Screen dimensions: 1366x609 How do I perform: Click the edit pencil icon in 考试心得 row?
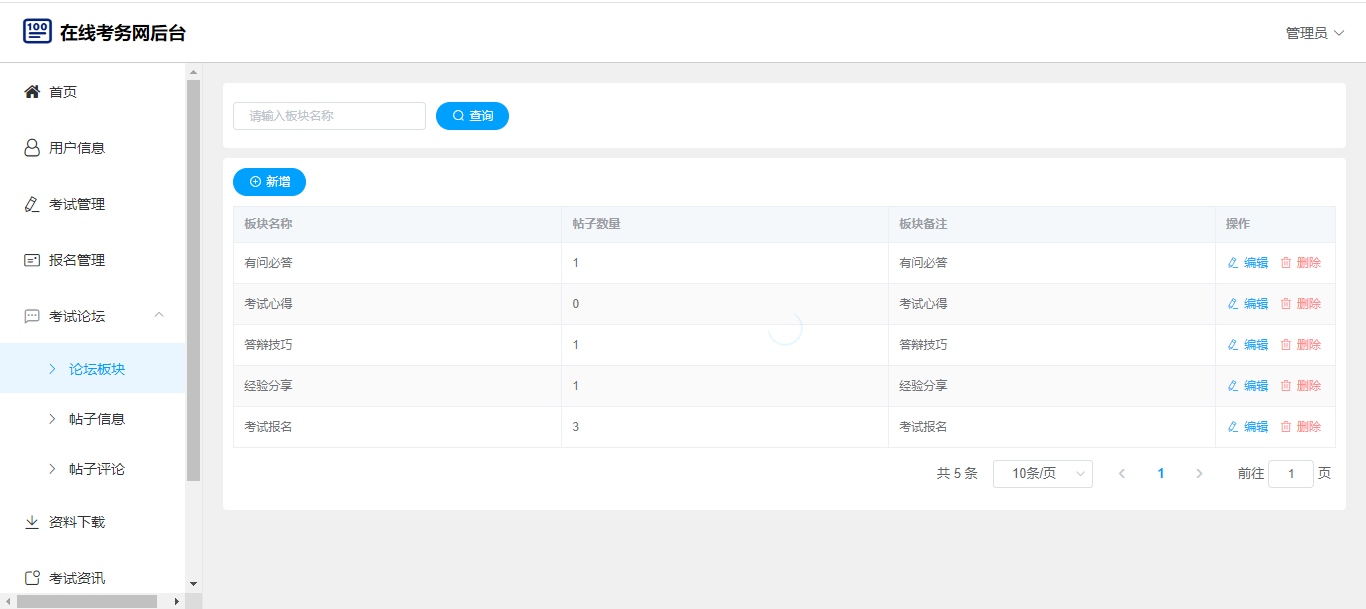pos(1232,304)
